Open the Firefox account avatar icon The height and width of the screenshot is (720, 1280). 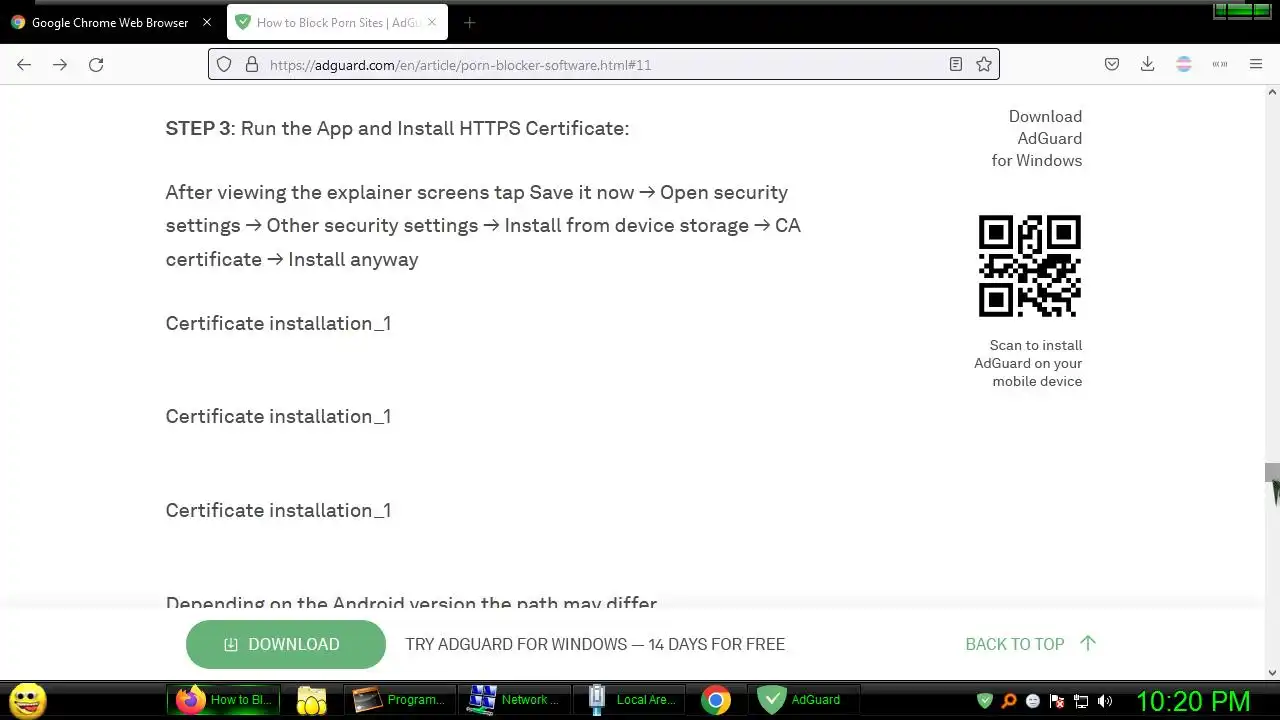coord(1184,64)
